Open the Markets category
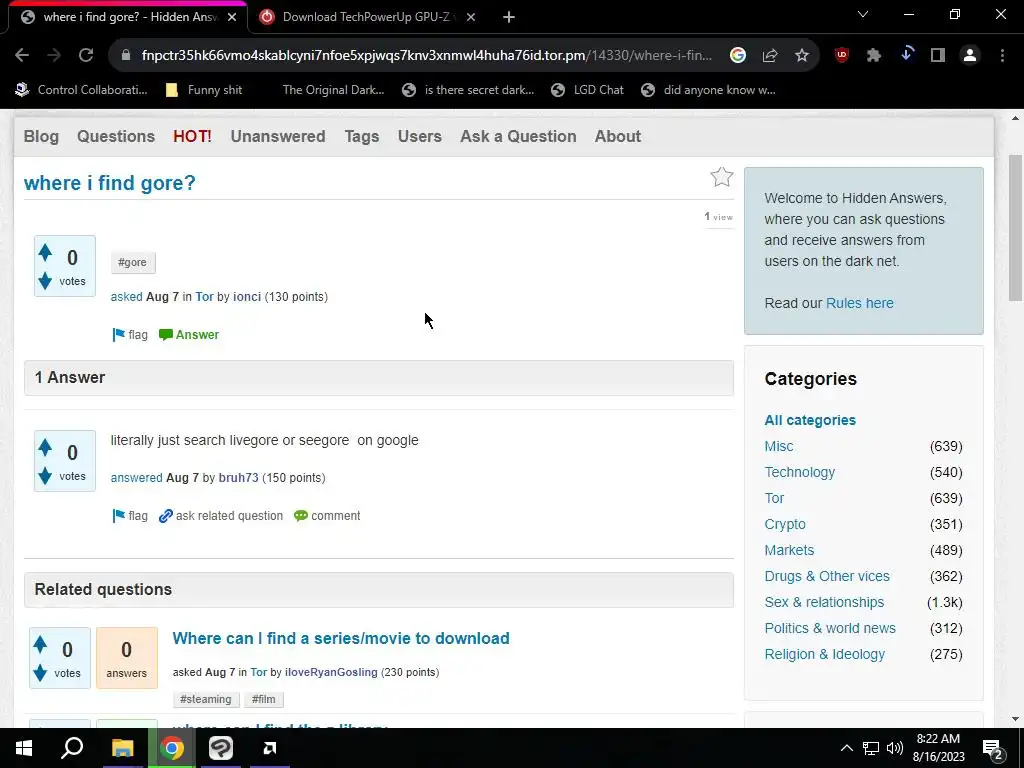 [x=789, y=550]
